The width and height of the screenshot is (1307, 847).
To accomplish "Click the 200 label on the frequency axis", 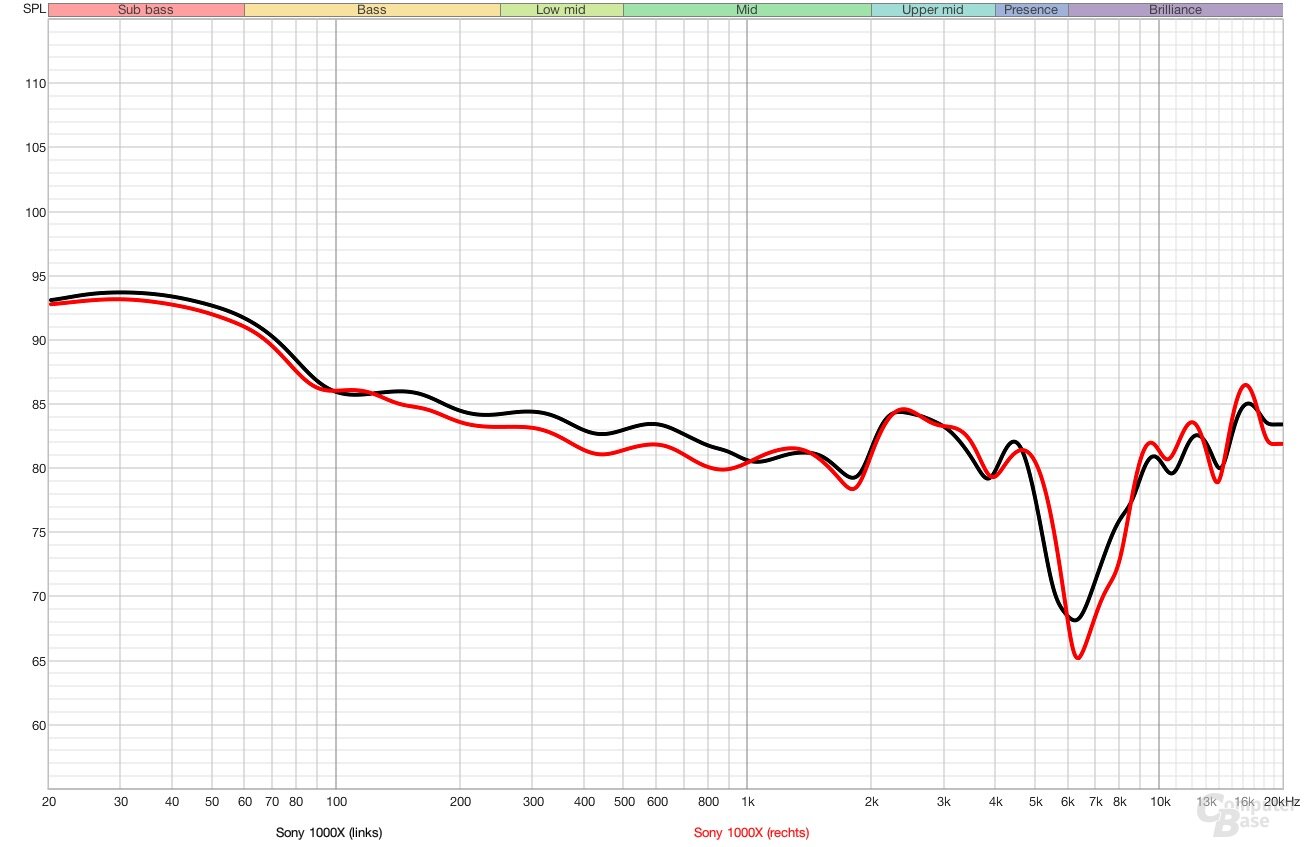I will [x=459, y=802].
